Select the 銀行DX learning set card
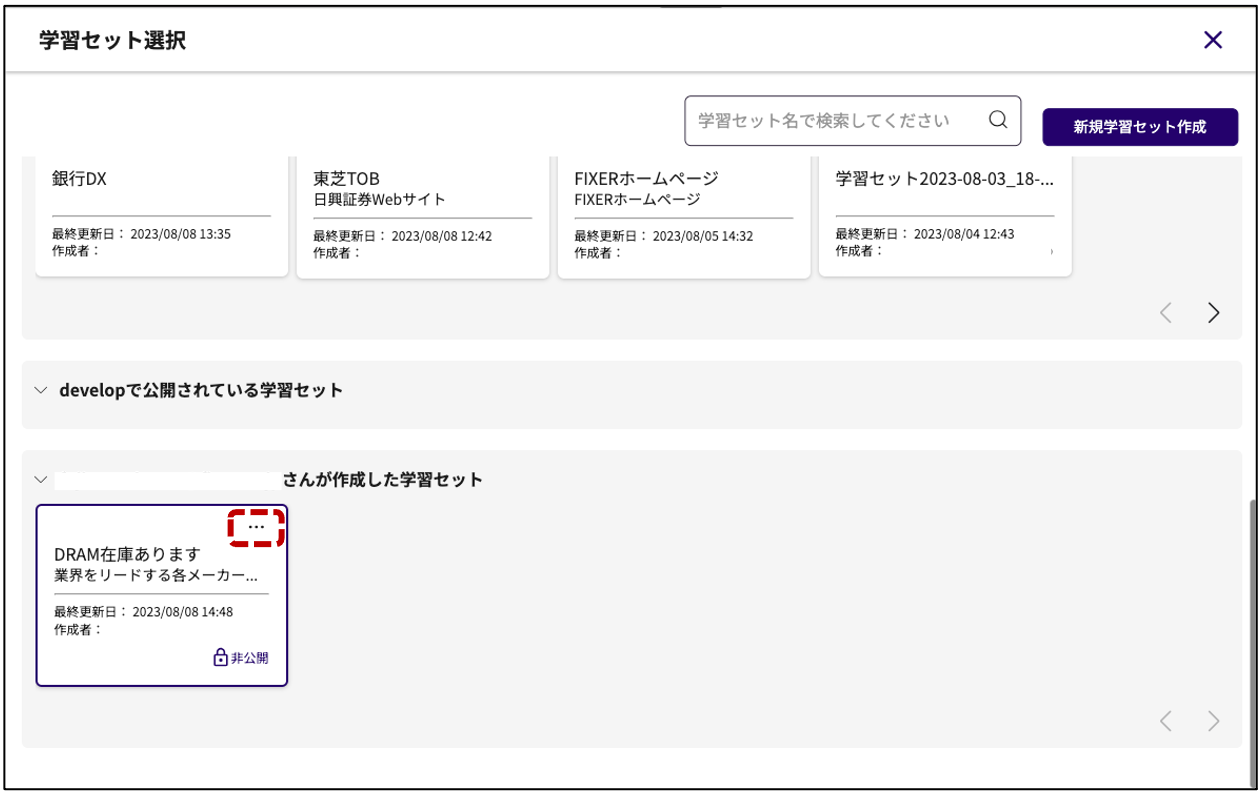 coord(161,215)
